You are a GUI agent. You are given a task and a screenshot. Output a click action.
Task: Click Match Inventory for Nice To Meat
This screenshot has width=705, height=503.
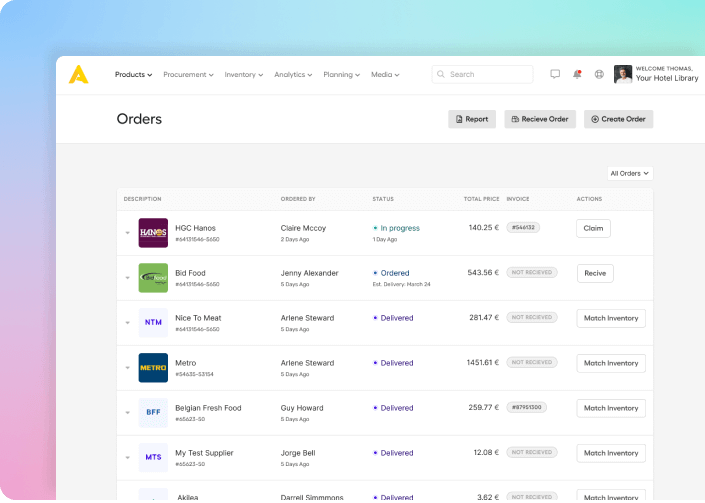611,318
